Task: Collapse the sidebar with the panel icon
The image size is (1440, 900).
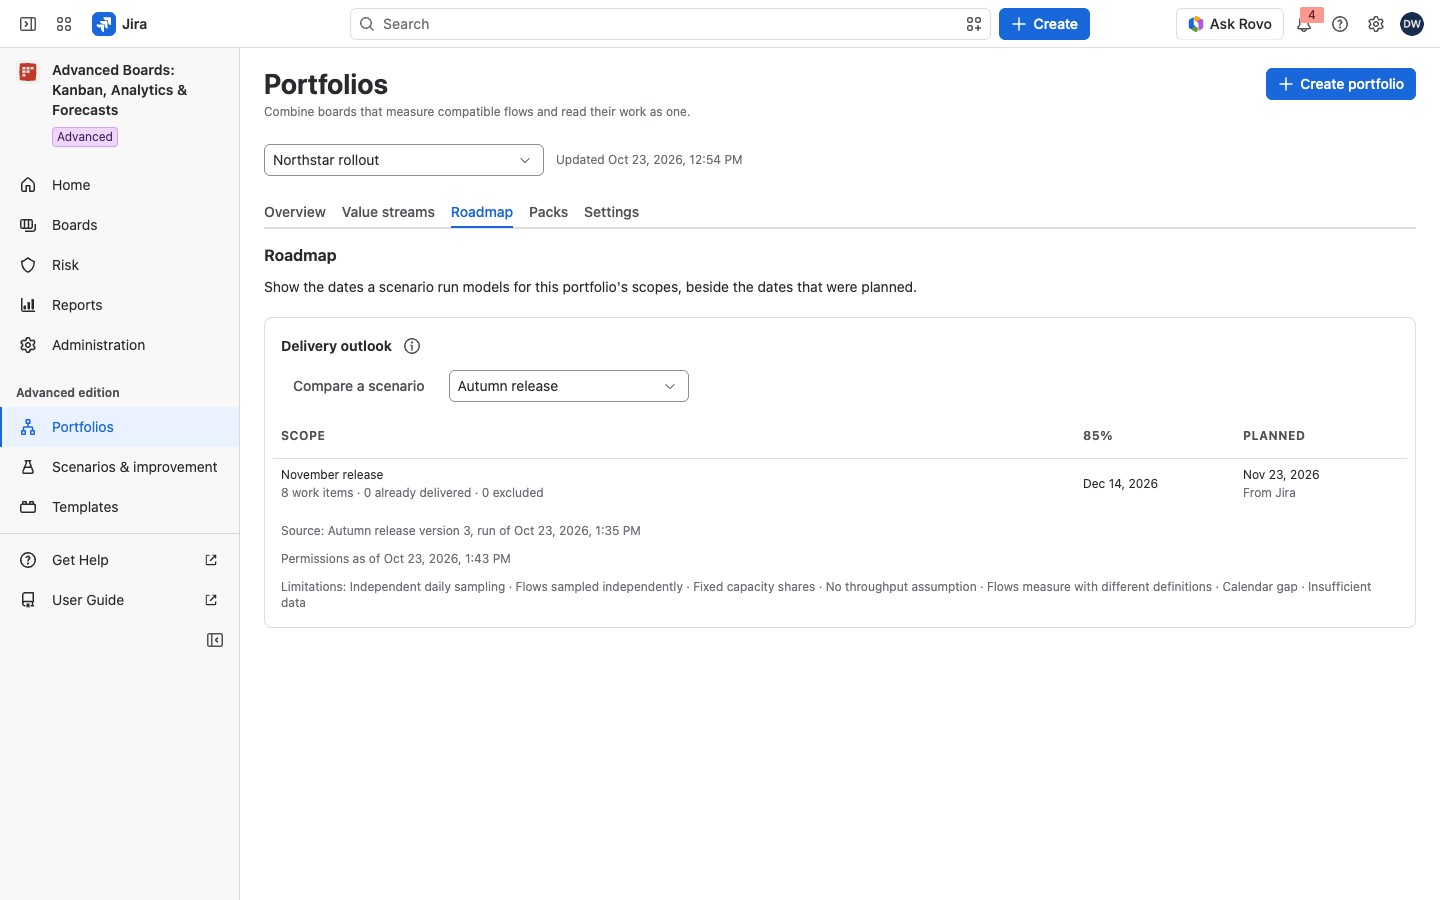Action: [215, 640]
